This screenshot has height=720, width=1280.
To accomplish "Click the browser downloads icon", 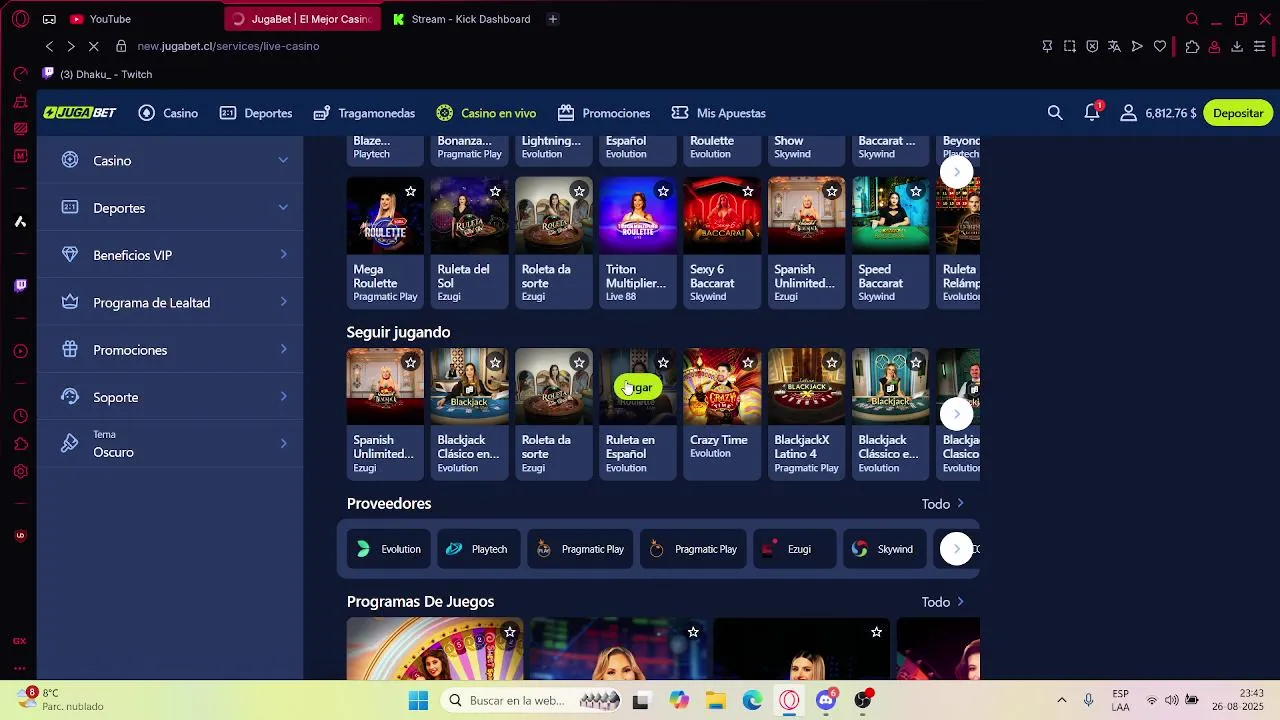I will [1237, 46].
